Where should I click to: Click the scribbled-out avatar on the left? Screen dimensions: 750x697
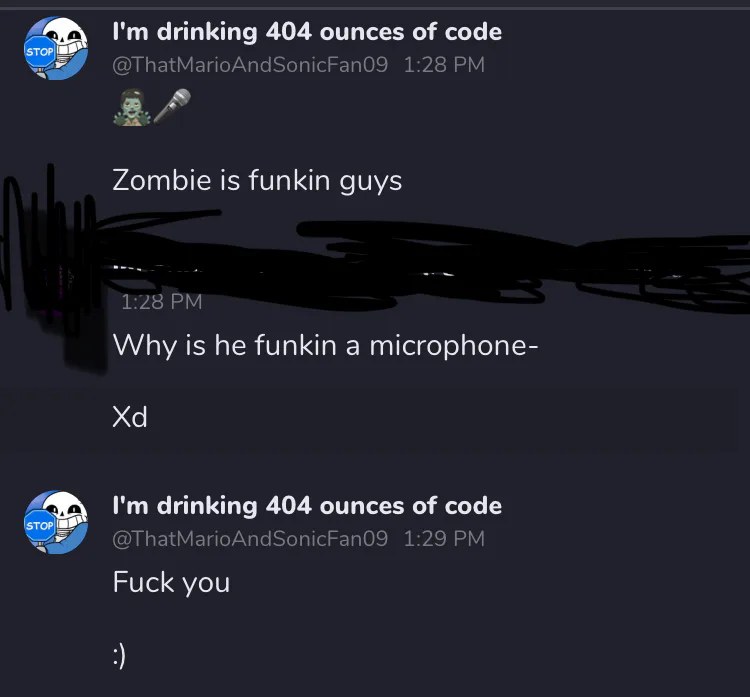pyautogui.click(x=53, y=268)
